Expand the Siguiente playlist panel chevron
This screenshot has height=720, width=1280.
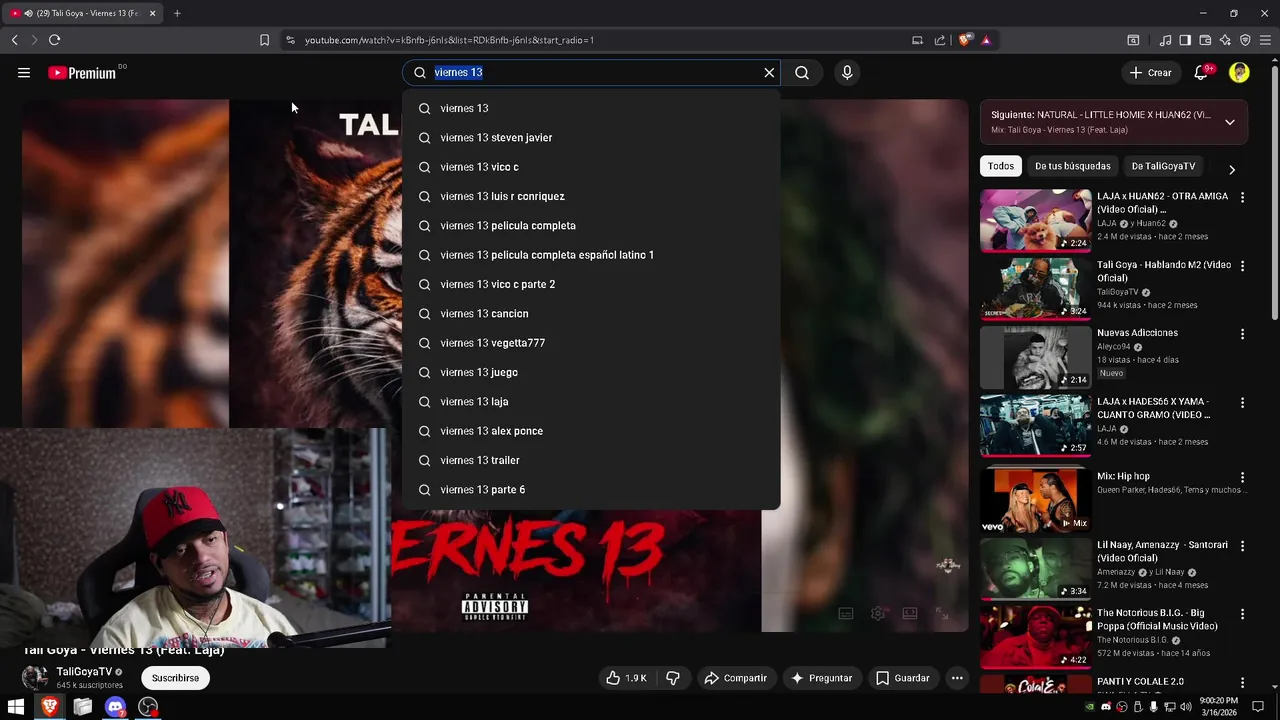coord(1230,122)
